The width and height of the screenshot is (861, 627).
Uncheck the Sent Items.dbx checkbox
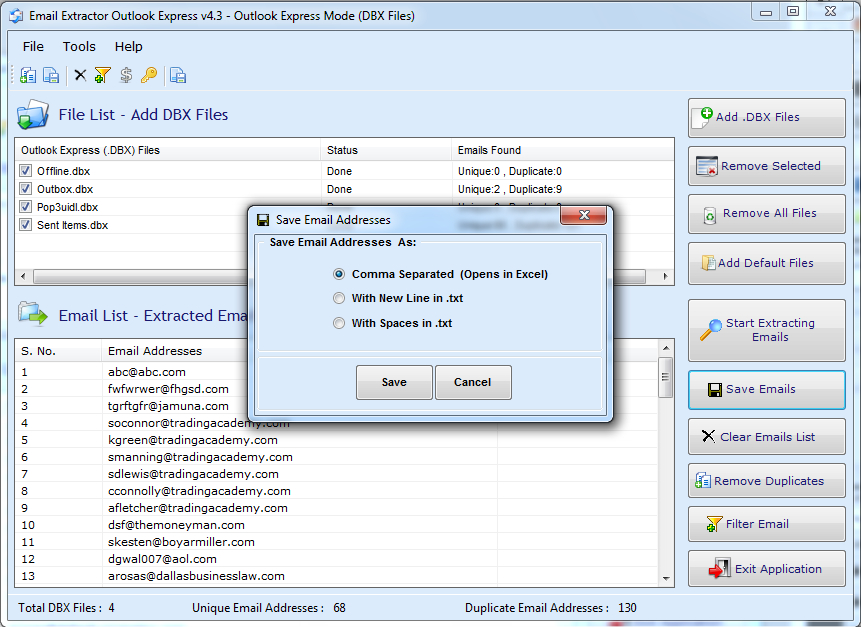[x=25, y=225]
